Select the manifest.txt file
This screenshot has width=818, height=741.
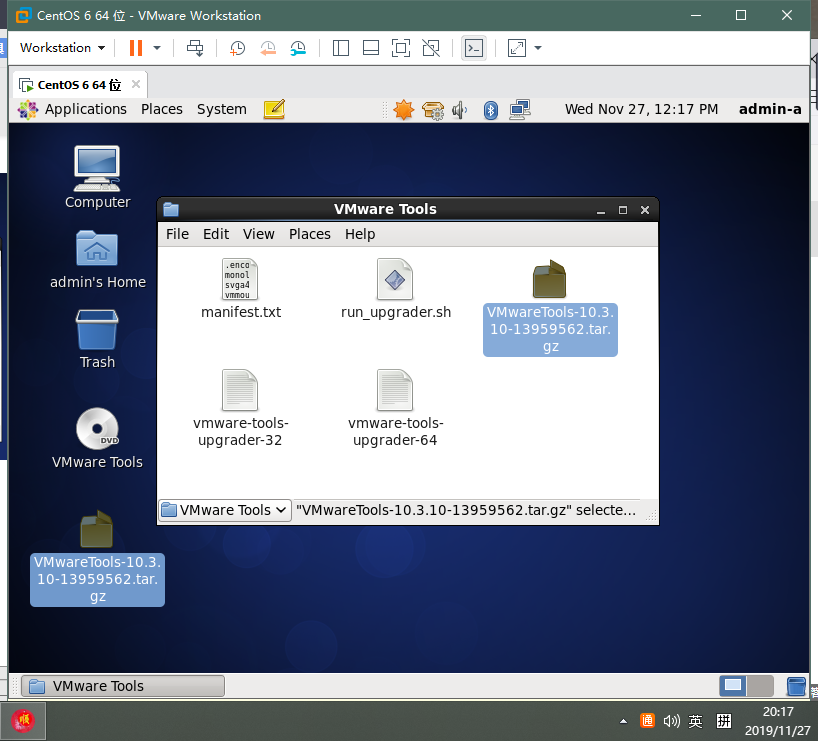click(x=240, y=289)
